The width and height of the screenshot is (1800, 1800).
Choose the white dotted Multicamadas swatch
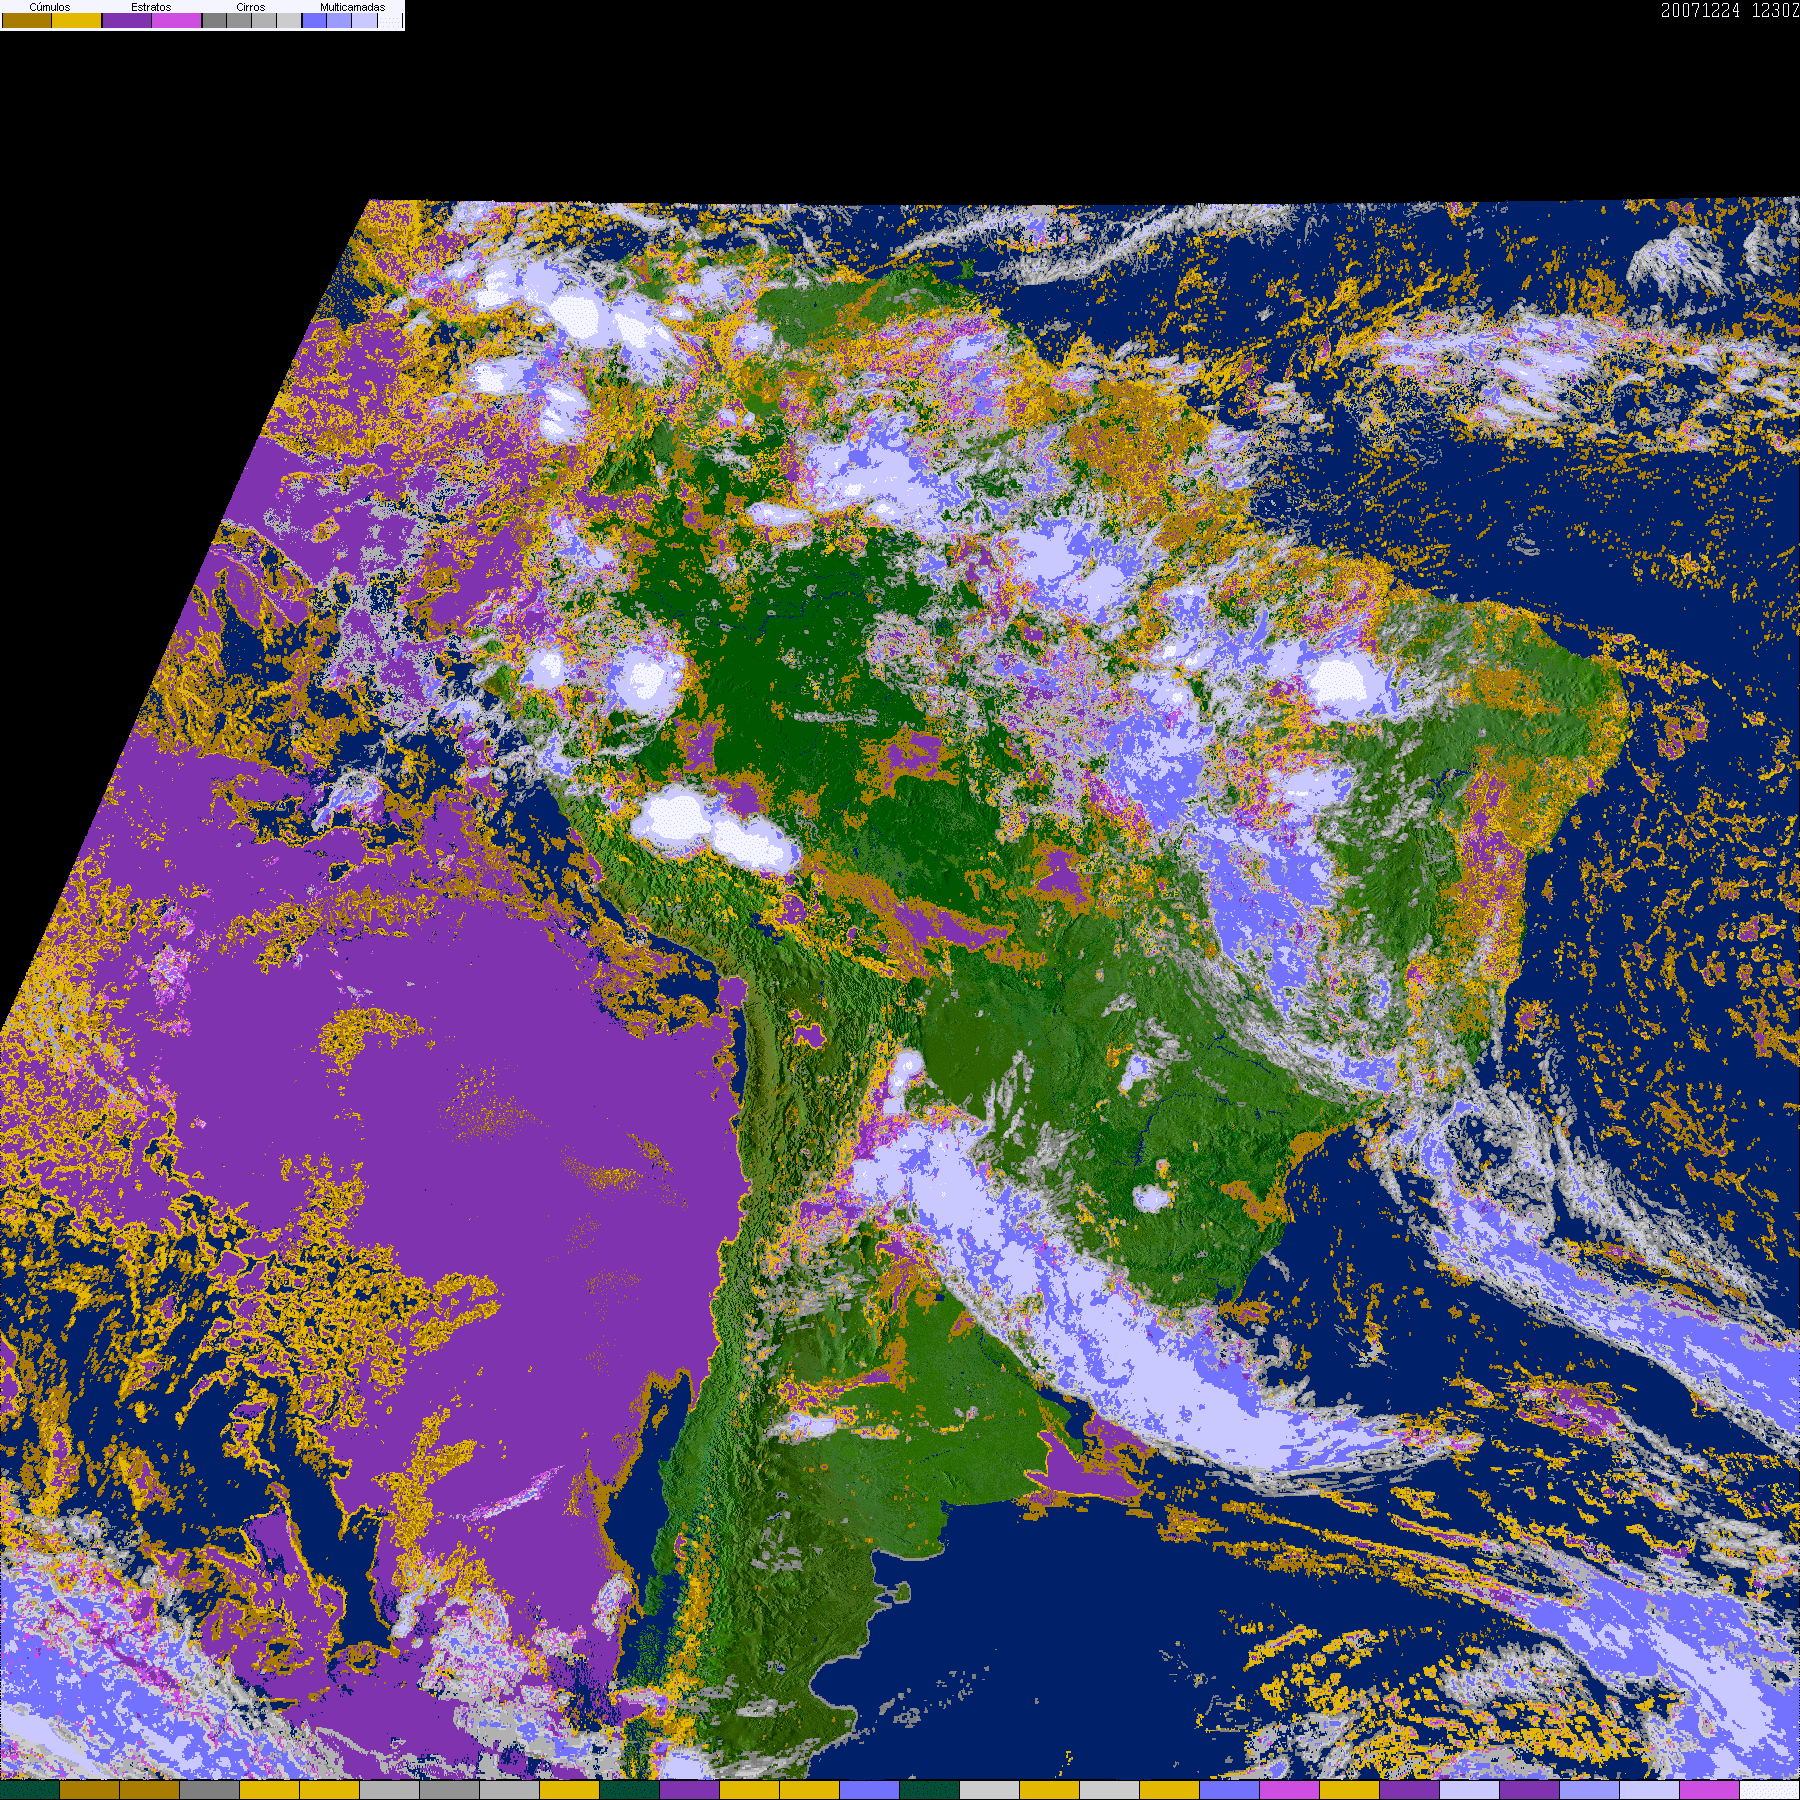tap(389, 20)
